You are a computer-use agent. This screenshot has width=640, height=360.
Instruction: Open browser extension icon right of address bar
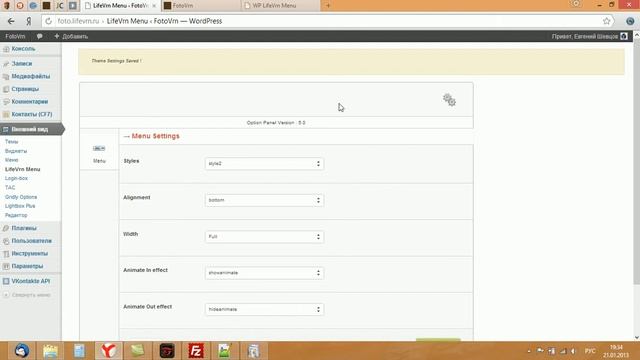(630, 21)
